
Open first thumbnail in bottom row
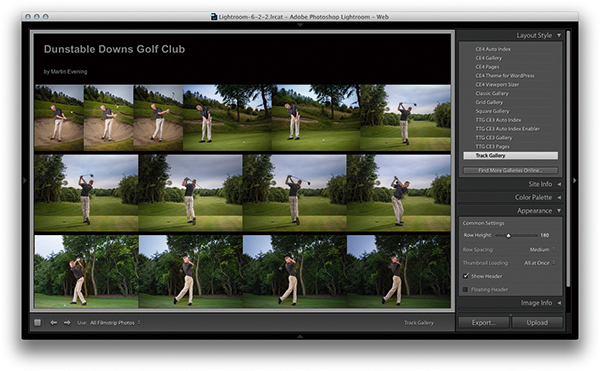[x=86, y=272]
